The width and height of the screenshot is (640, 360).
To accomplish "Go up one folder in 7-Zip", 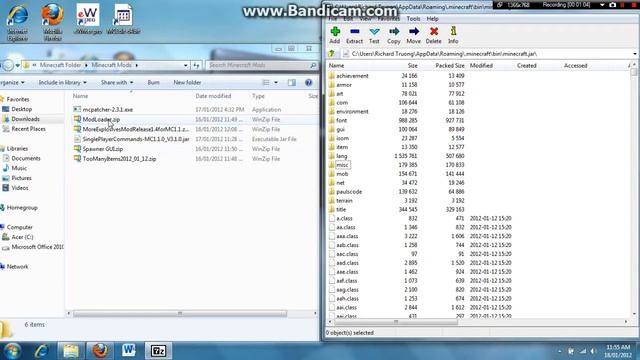I will 332,53.
